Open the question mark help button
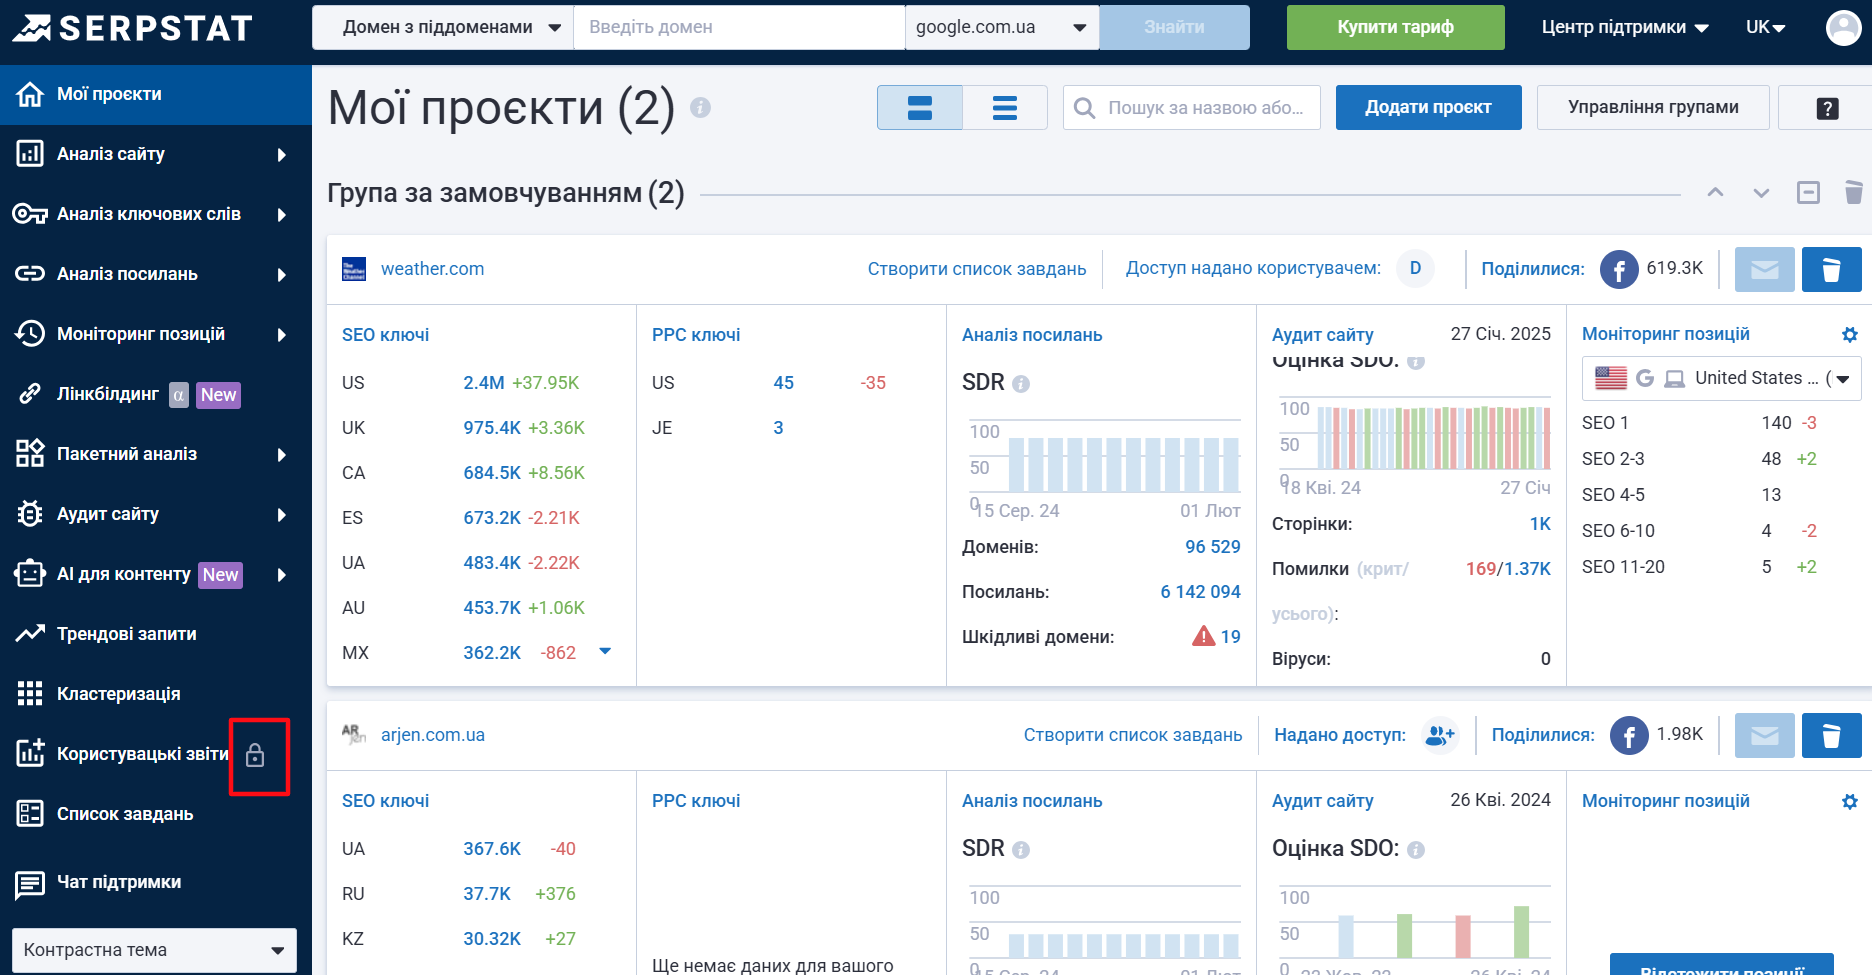1872x975 pixels. tap(1827, 108)
